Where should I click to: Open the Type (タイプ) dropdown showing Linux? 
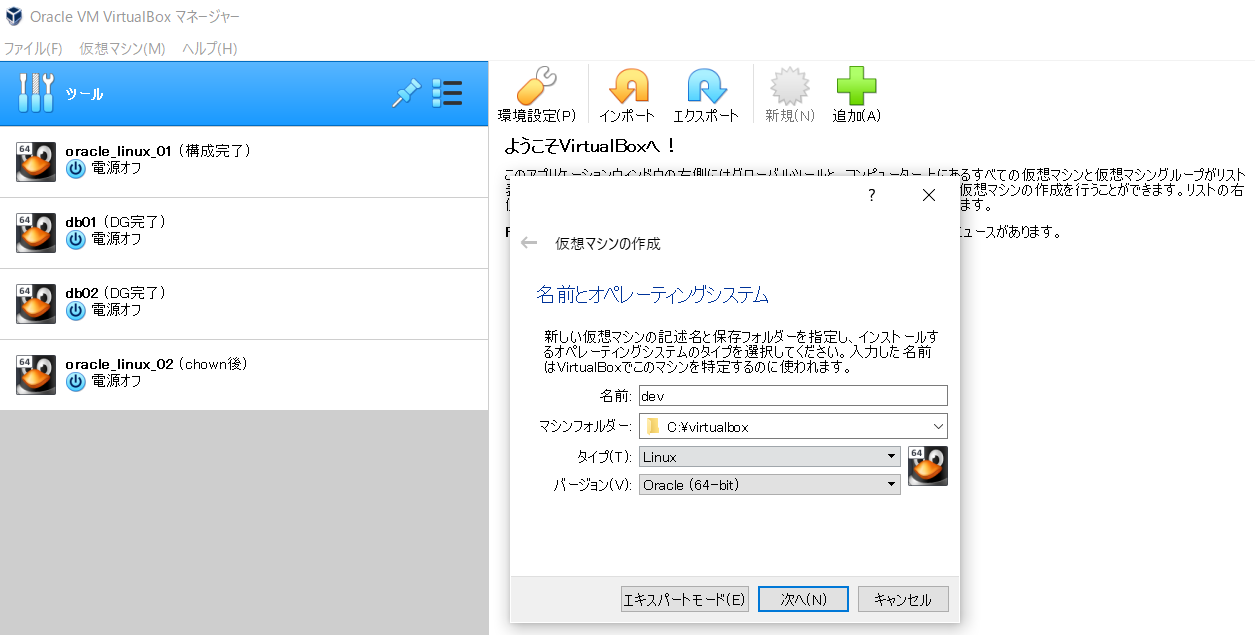770,457
